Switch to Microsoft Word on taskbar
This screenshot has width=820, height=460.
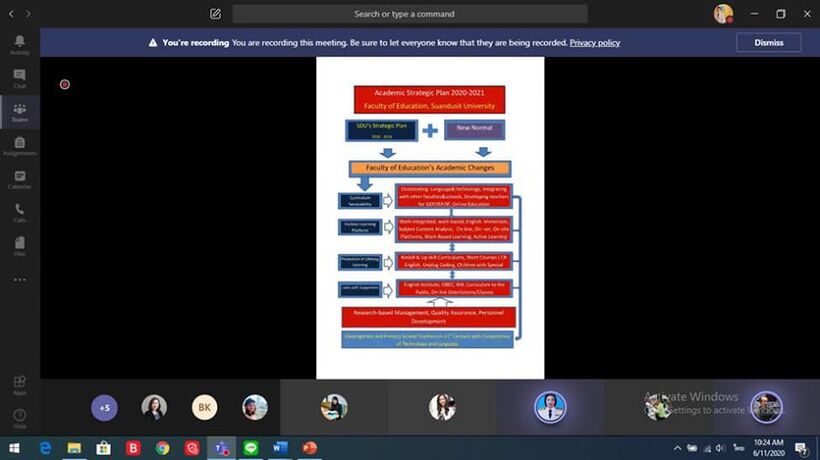click(280, 448)
